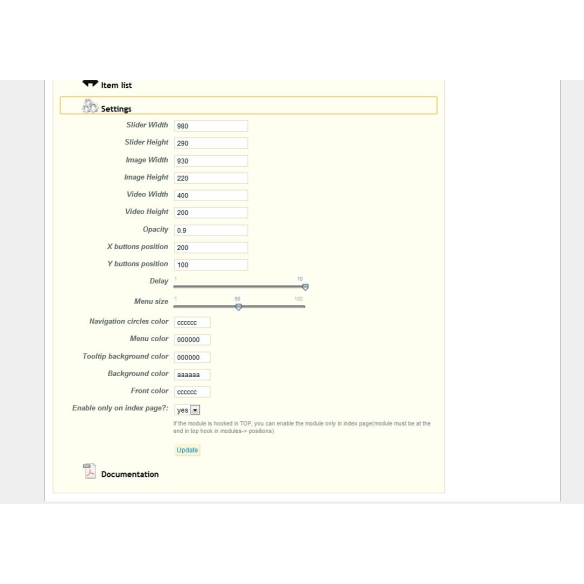The width and height of the screenshot is (584, 584).
Task: Open the Documentation PDF icon
Action: coord(89,471)
